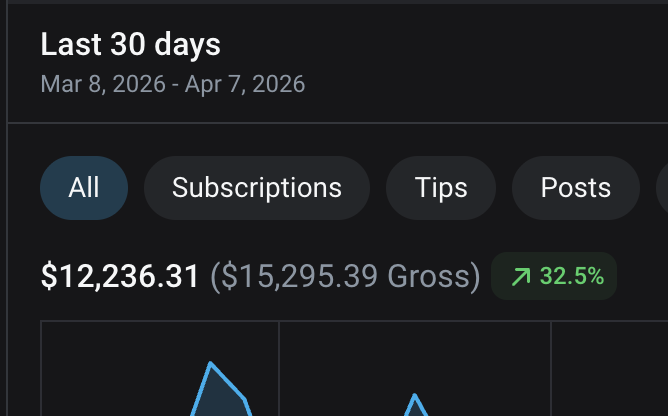Select the All earnings filter

click(x=84, y=188)
